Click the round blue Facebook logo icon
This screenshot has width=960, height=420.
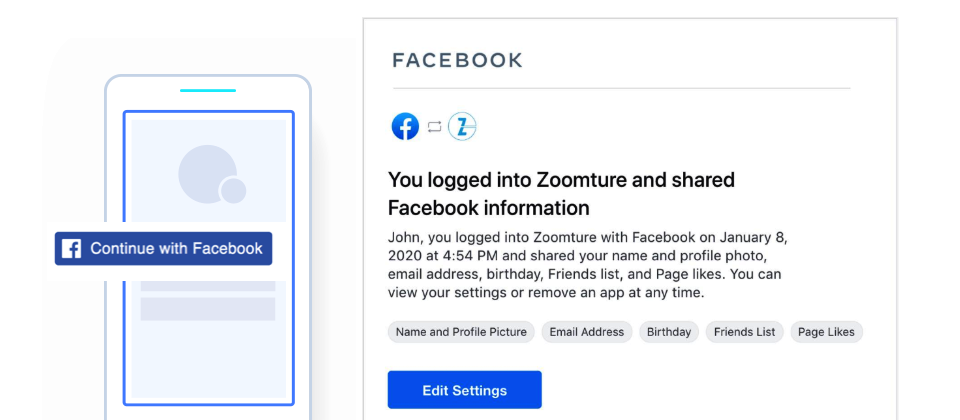[405, 127]
